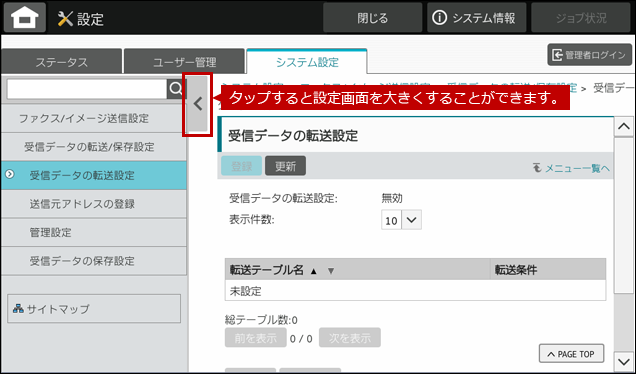Open 送信元アドレスの登録
This screenshot has width=636, height=374.
point(94,204)
